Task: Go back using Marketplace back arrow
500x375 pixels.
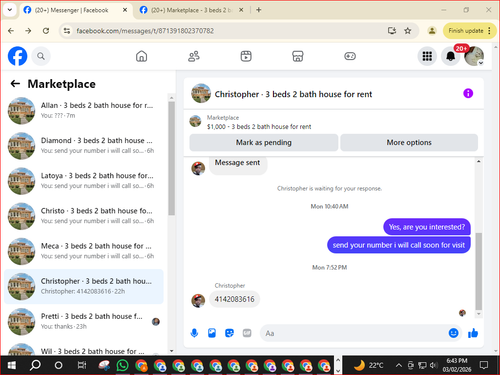Action: 15,84
